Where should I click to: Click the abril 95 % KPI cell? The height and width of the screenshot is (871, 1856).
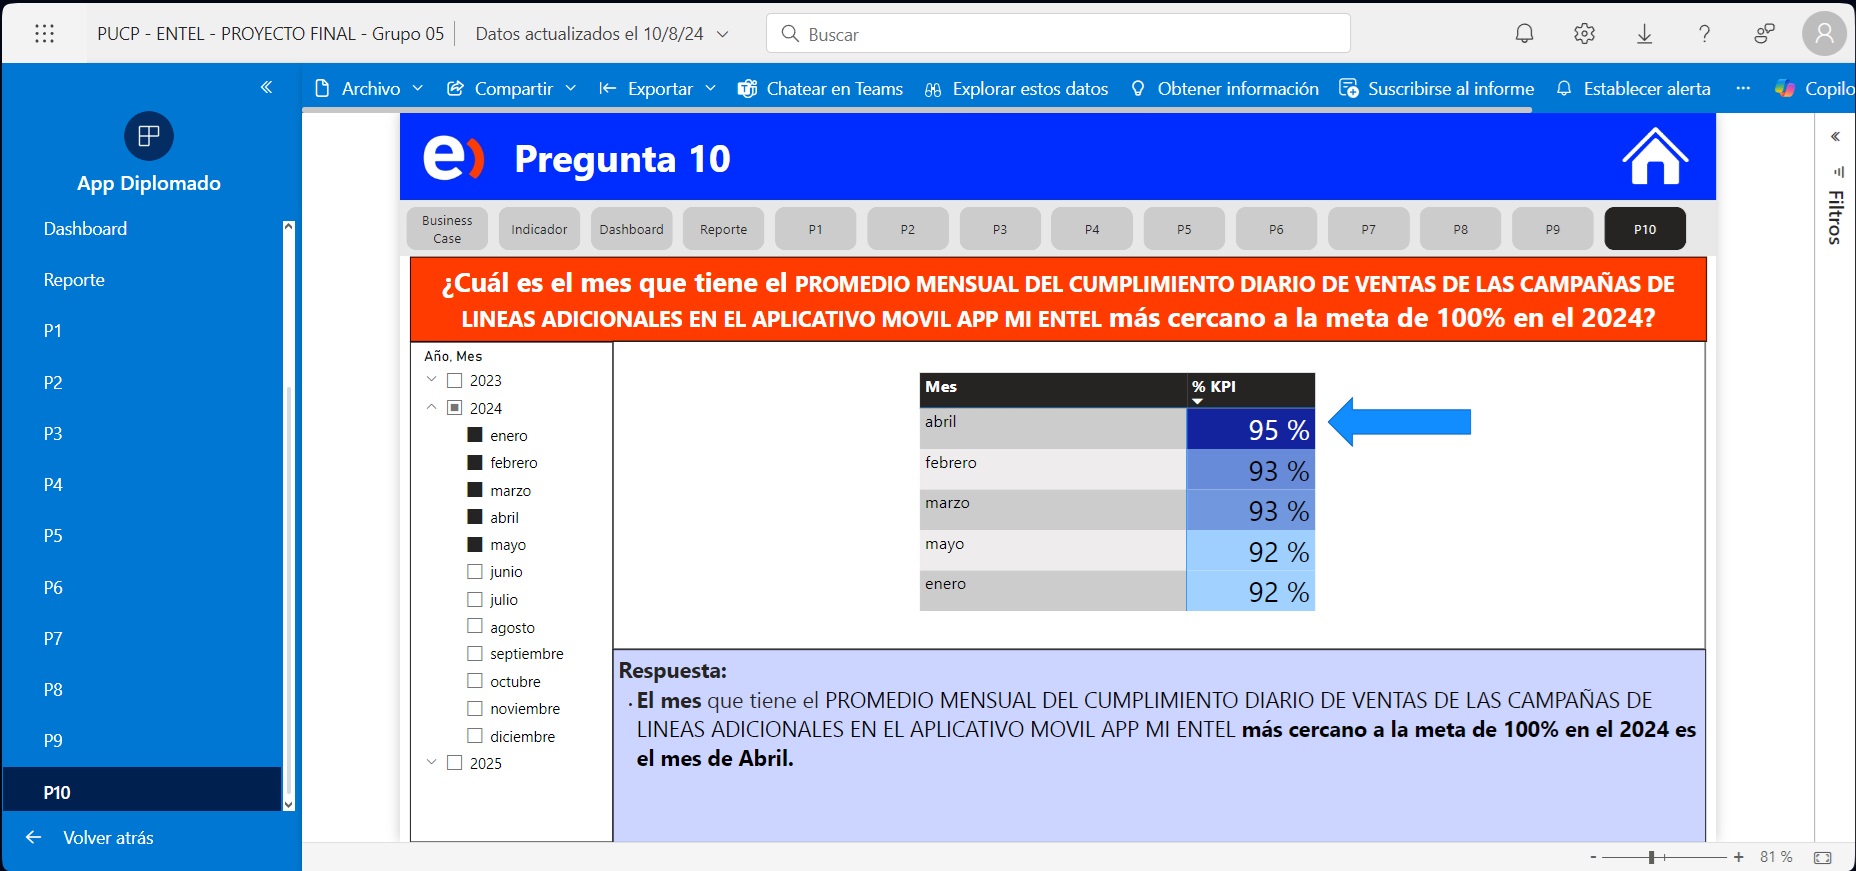pyautogui.click(x=1251, y=429)
